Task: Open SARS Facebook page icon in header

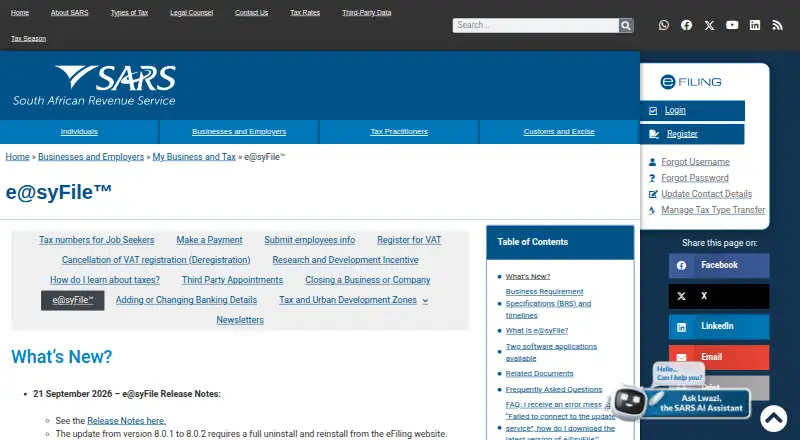Action: point(686,25)
